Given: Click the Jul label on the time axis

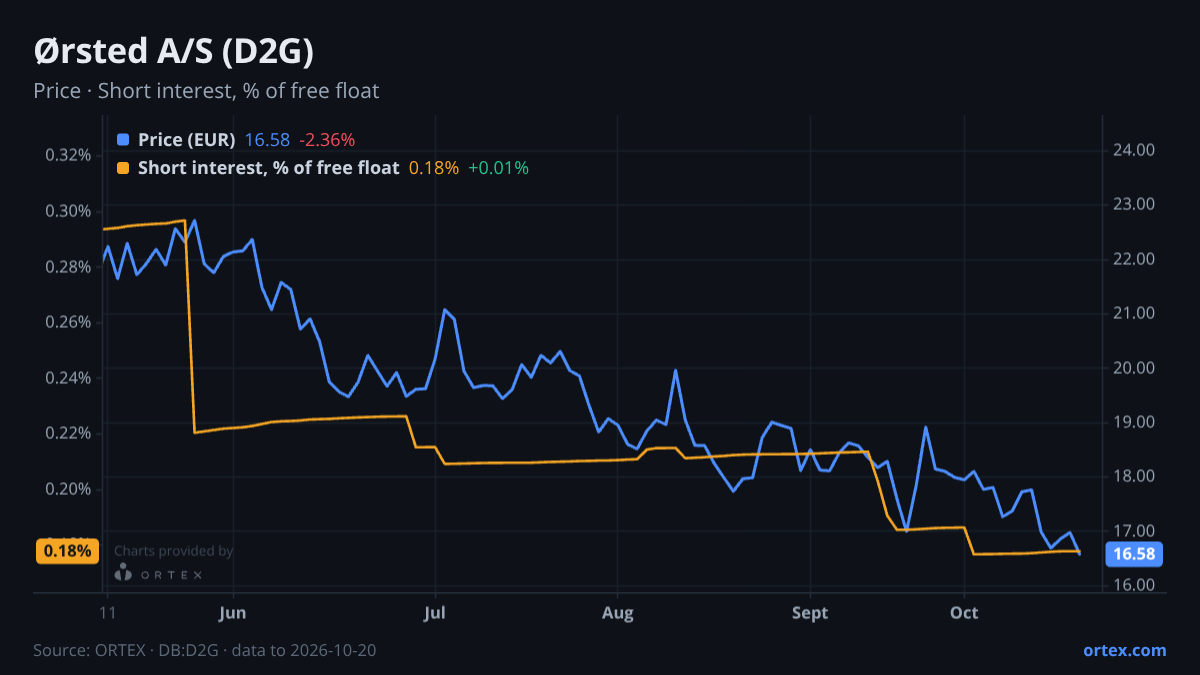Looking at the screenshot, I should pyautogui.click(x=435, y=613).
